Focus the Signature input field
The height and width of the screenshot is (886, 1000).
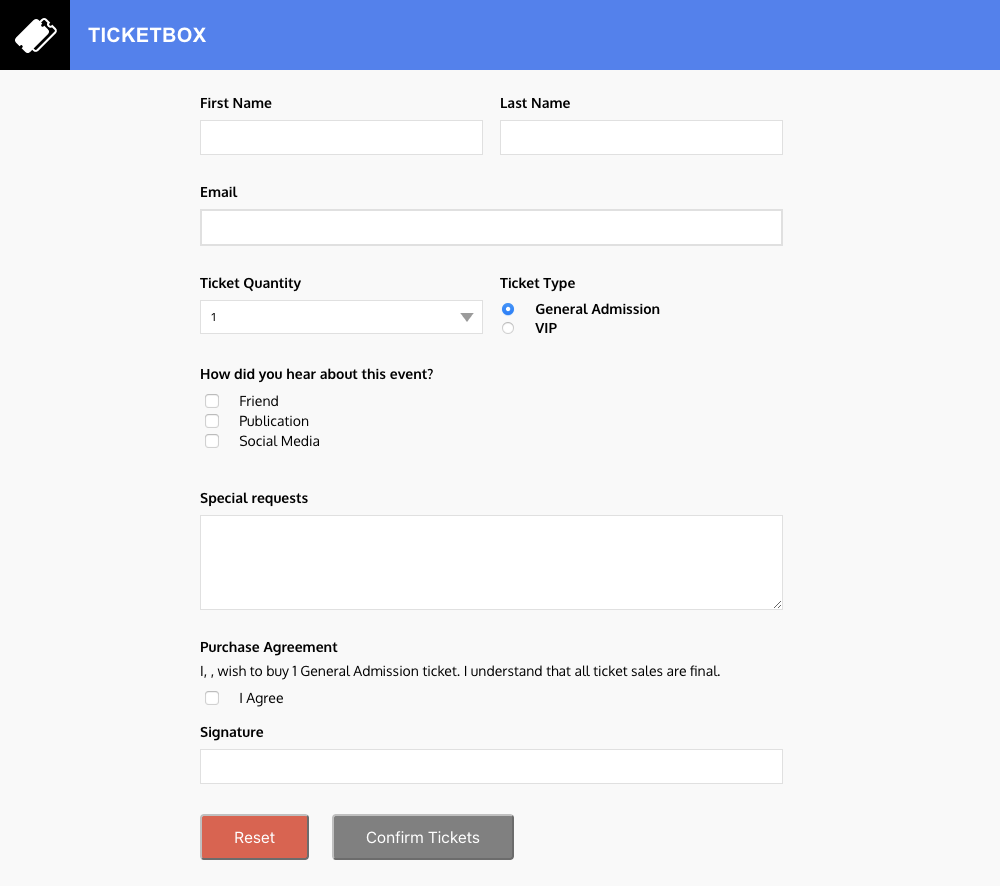pos(491,767)
